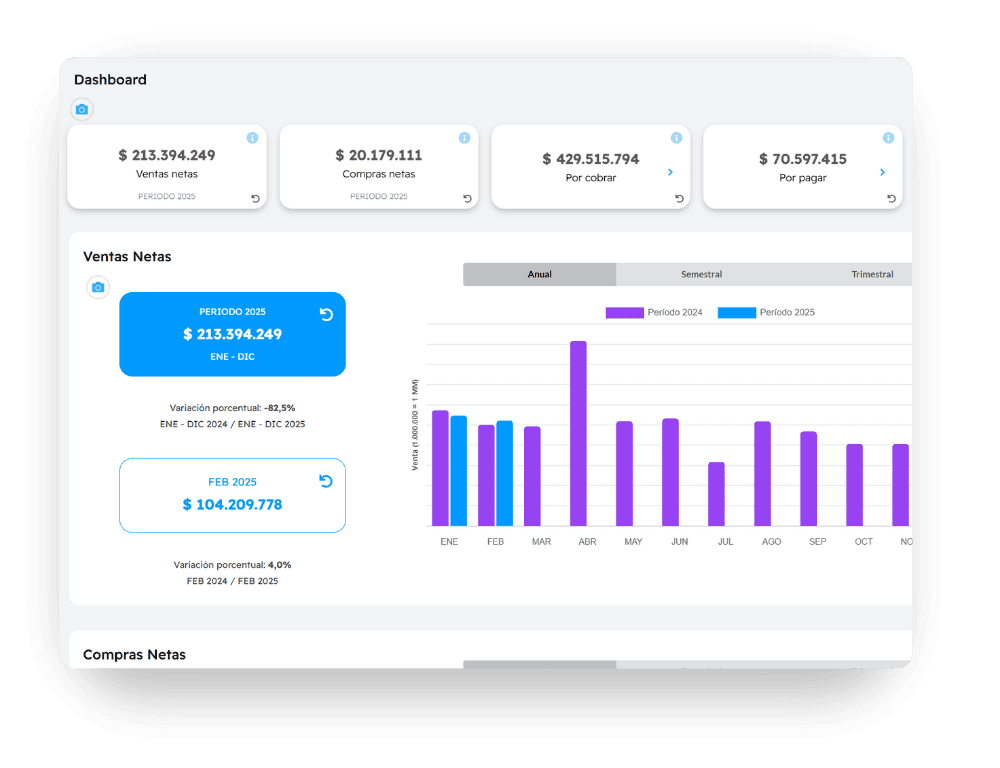Click the AGO month axis label
1000x768 pixels.
tap(771, 542)
